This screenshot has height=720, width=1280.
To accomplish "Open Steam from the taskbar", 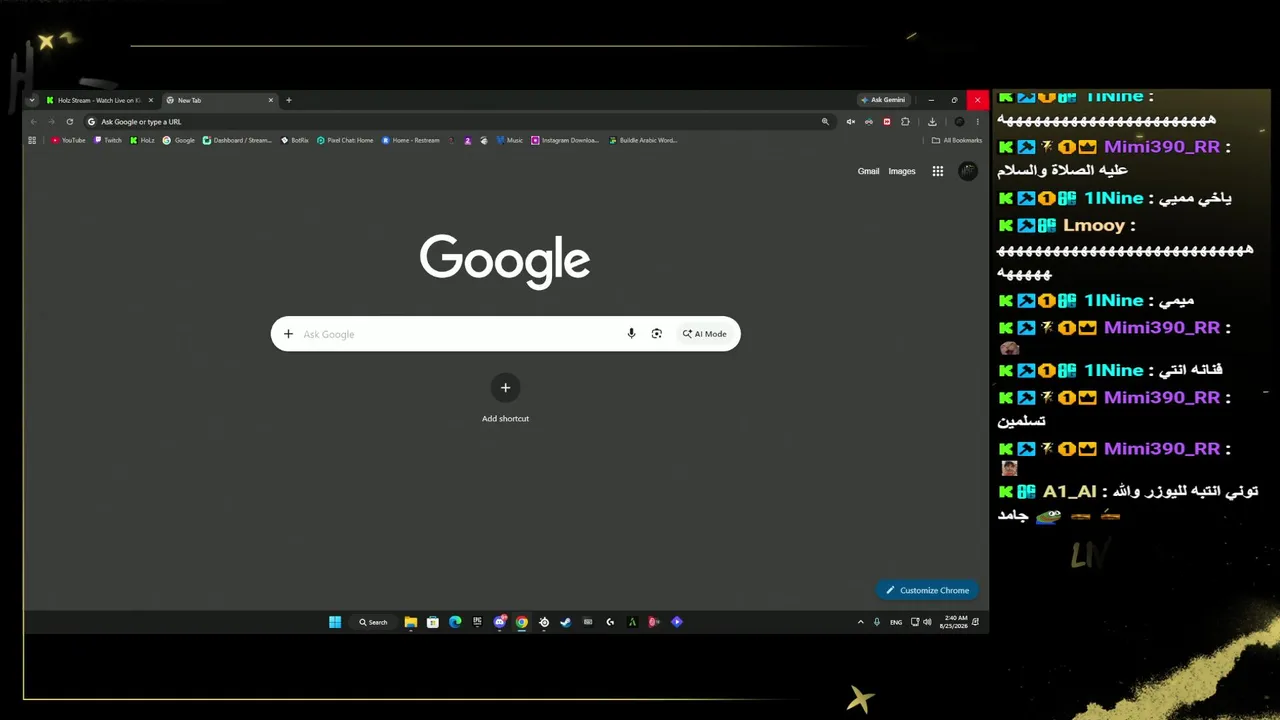I will (x=565, y=622).
